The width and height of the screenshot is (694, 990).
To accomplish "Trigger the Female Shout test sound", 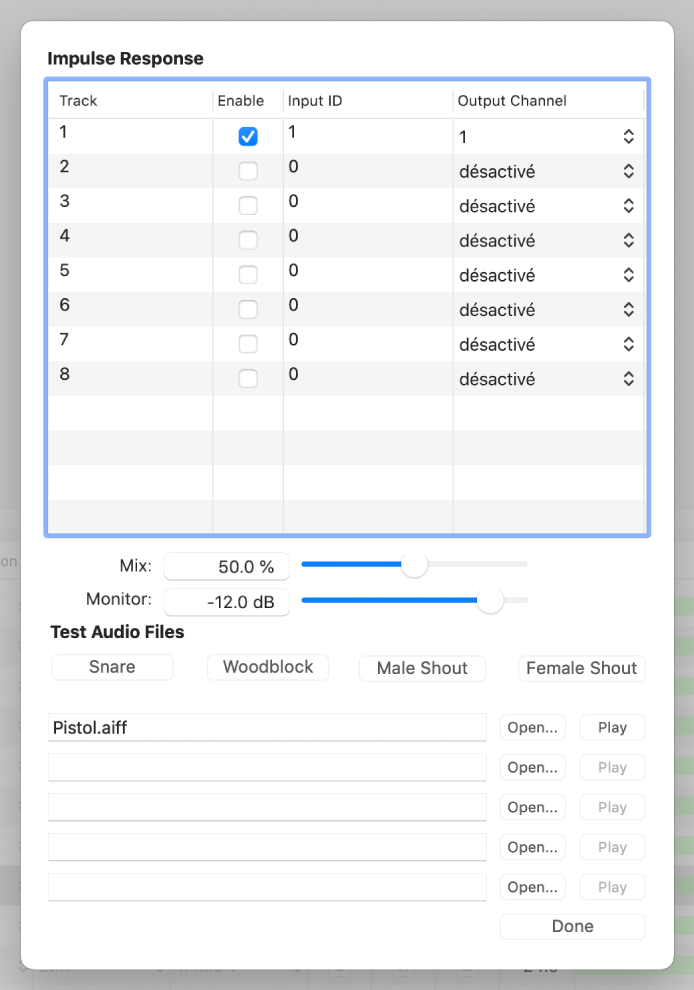I will click(x=582, y=668).
